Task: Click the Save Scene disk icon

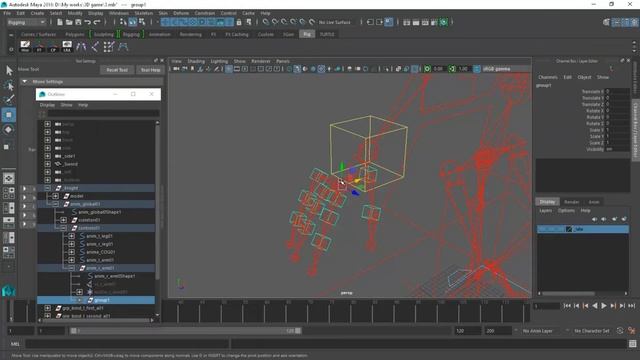Action: point(78,22)
